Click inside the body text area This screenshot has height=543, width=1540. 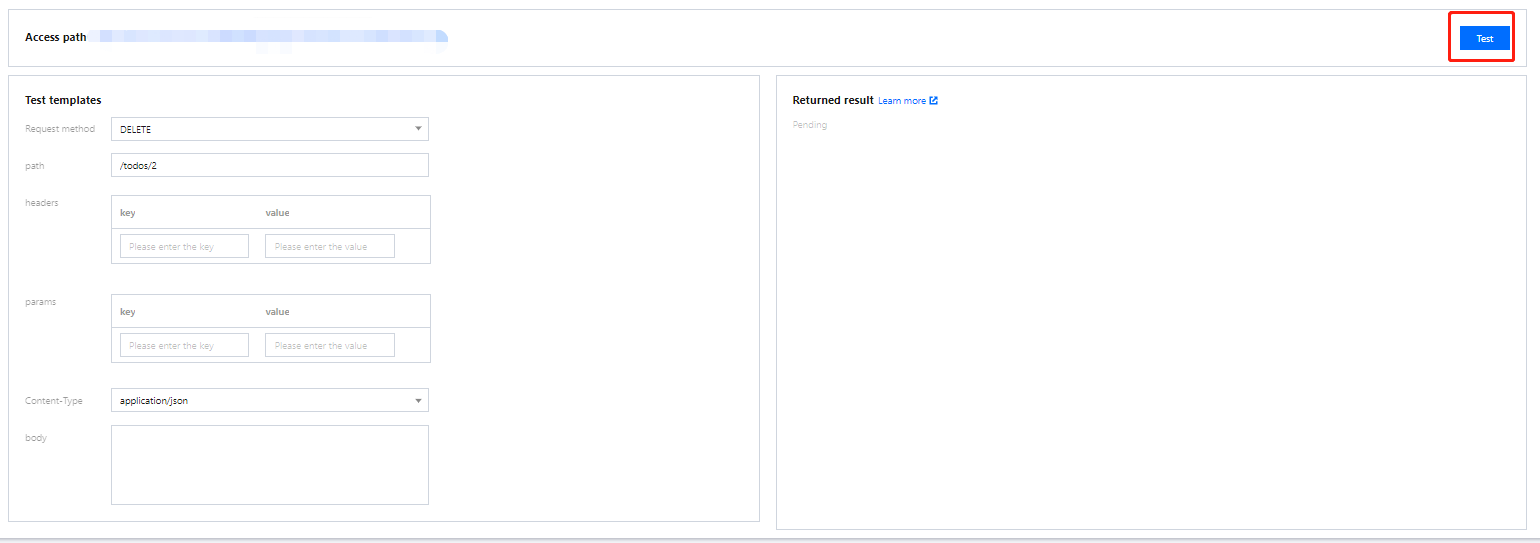(x=270, y=465)
